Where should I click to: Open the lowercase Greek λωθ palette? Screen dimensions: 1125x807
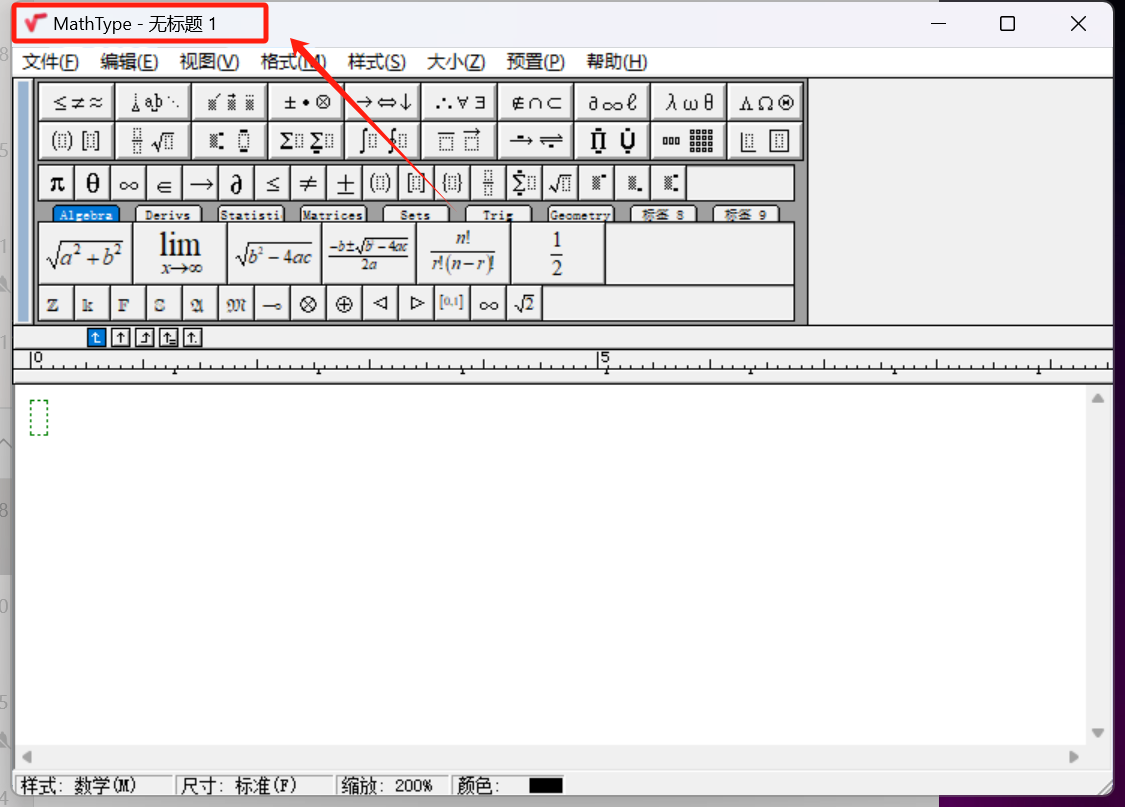pyautogui.click(x=689, y=103)
